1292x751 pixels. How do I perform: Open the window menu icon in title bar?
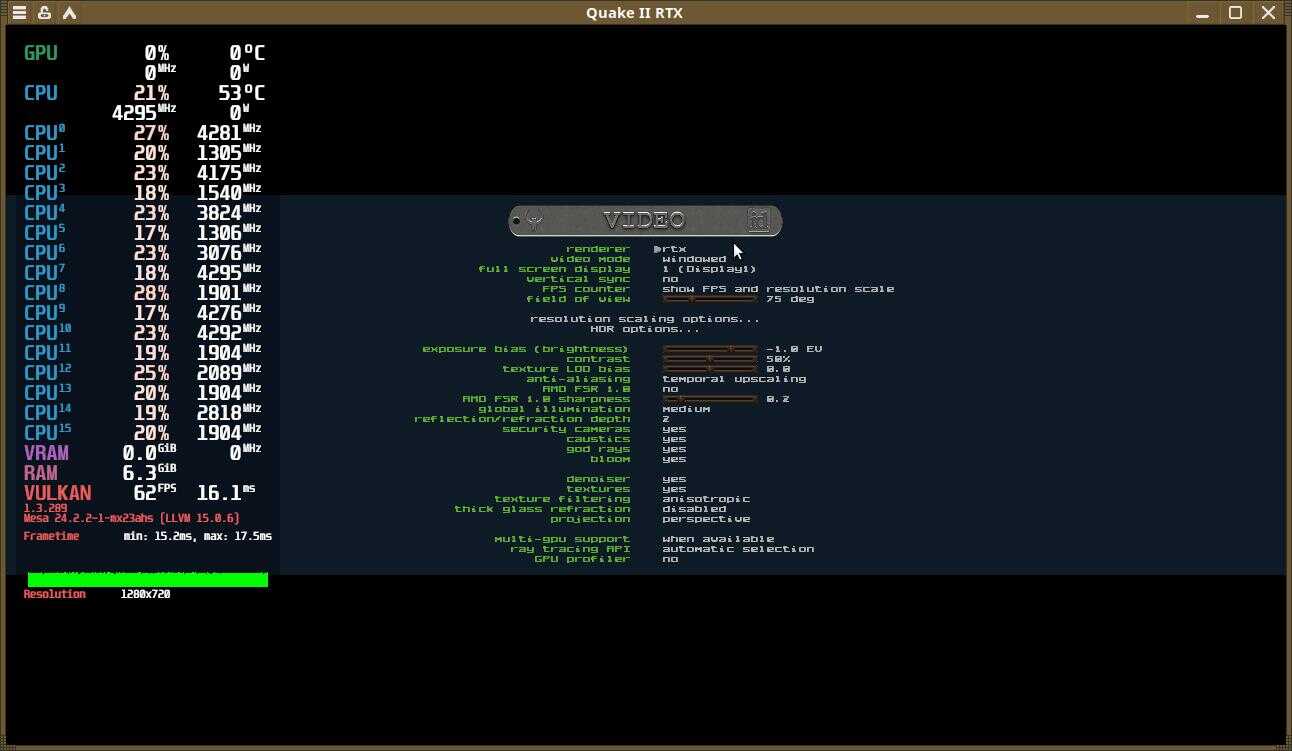19,13
